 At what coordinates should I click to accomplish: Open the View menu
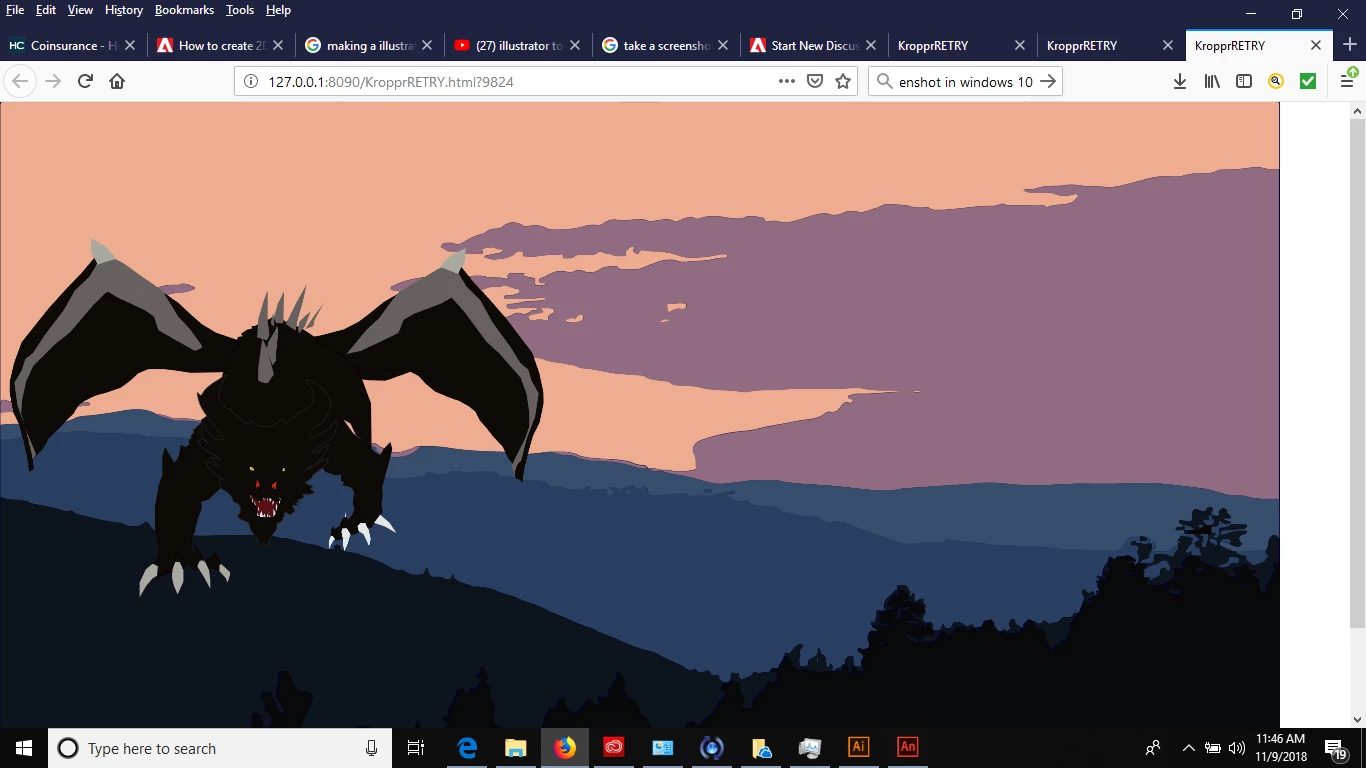click(x=80, y=10)
